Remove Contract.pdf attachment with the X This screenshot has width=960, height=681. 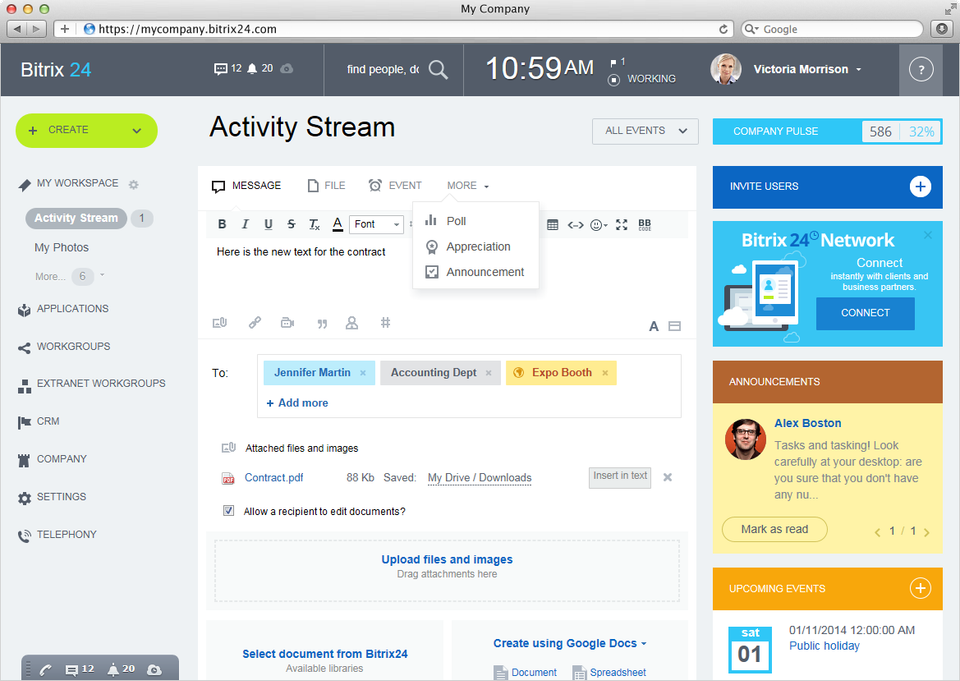point(667,477)
